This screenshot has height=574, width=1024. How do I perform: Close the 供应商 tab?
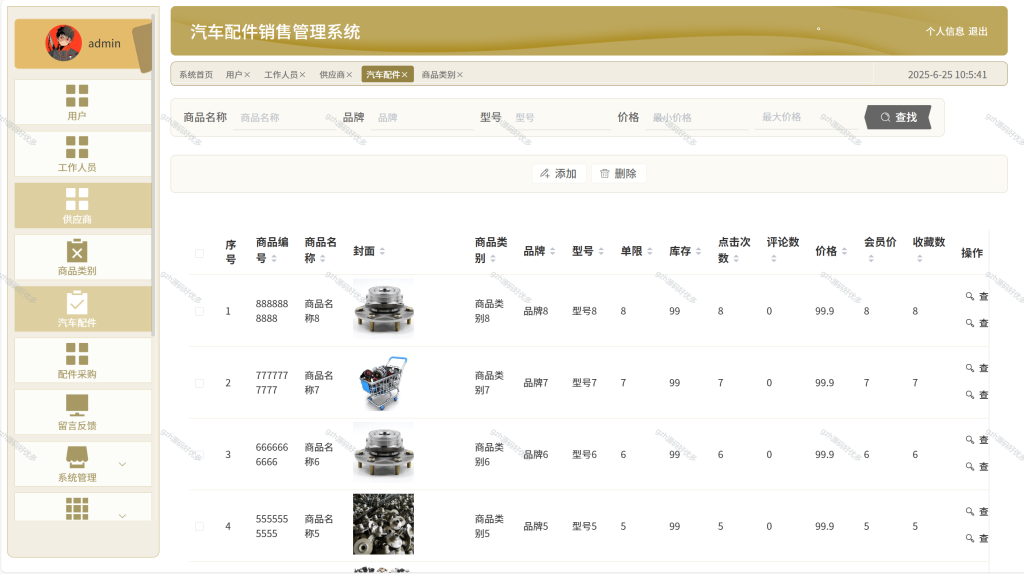349,75
